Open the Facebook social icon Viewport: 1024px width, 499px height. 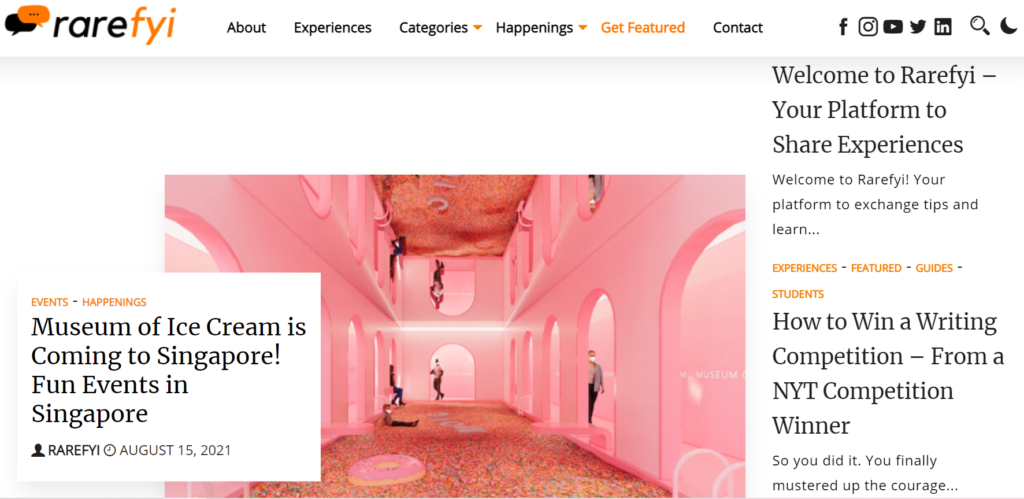coord(843,27)
